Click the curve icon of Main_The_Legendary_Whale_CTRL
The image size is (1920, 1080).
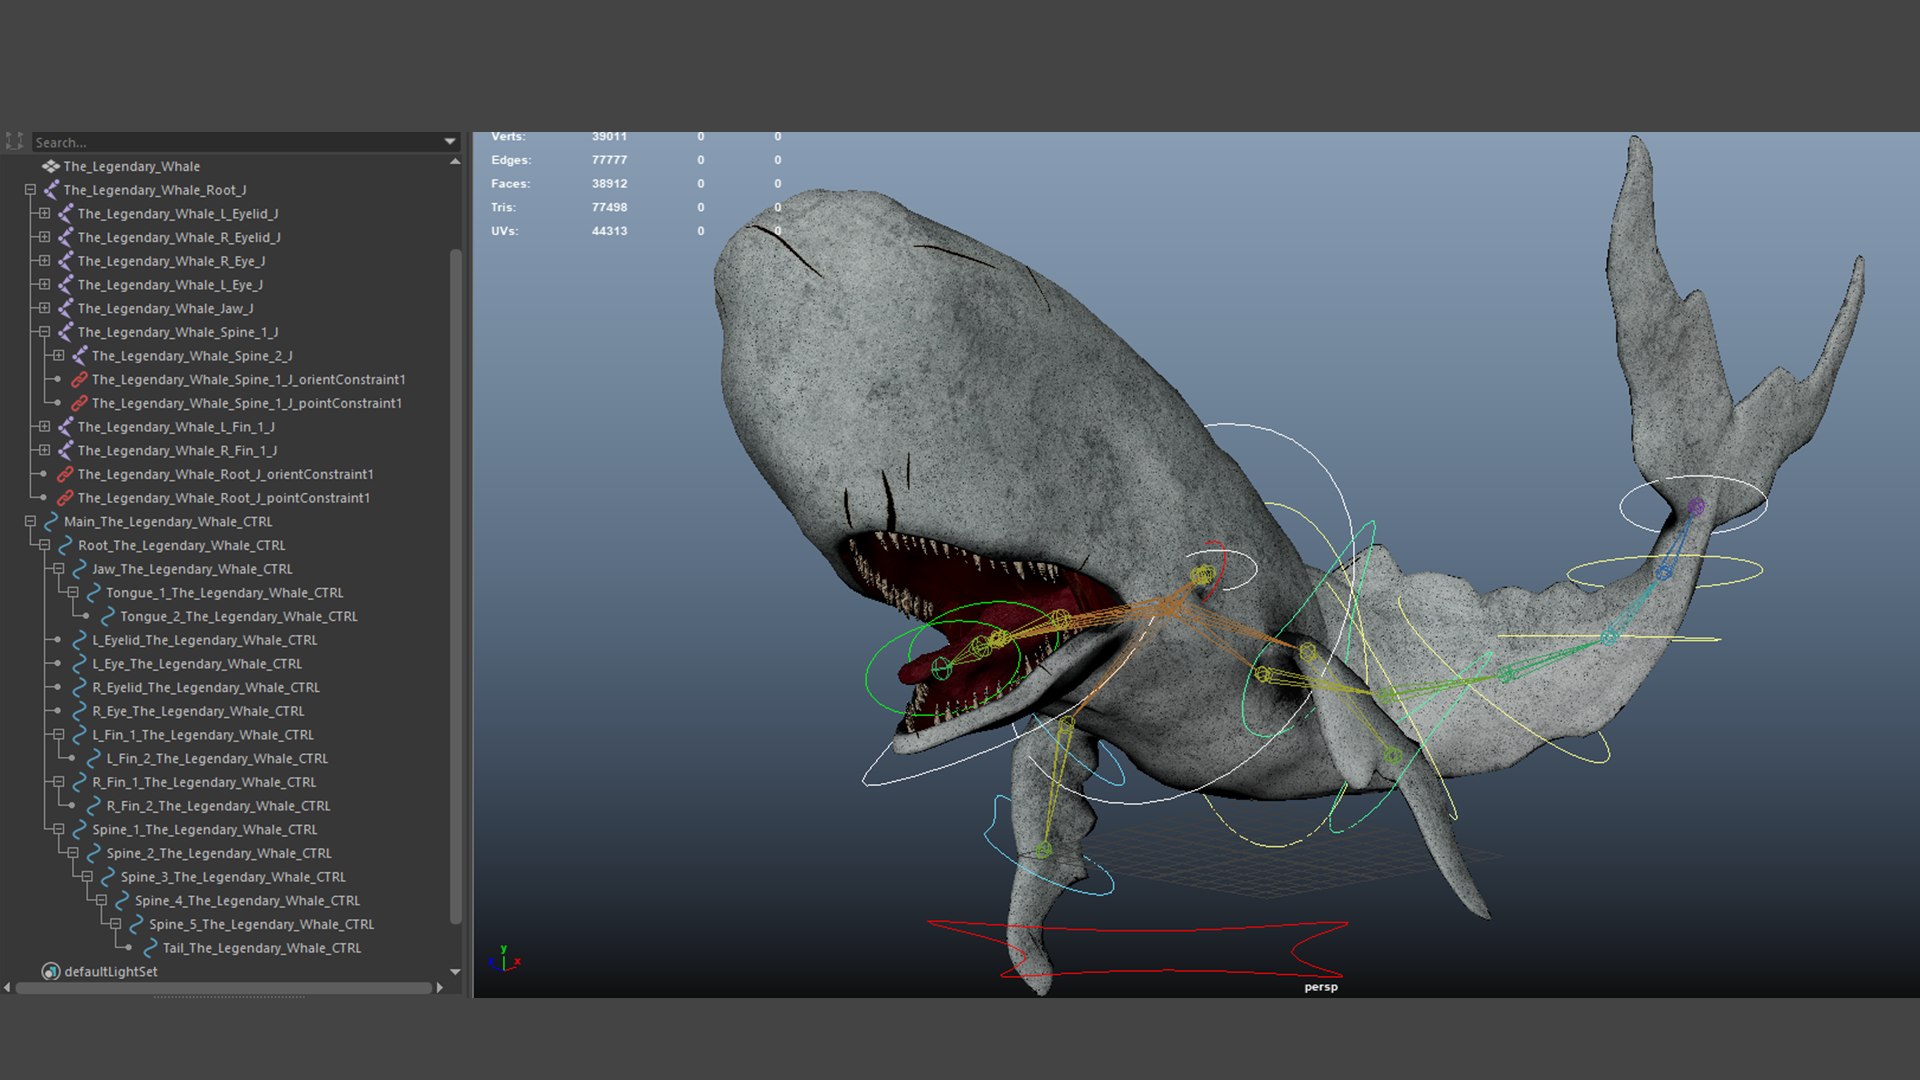51,522
